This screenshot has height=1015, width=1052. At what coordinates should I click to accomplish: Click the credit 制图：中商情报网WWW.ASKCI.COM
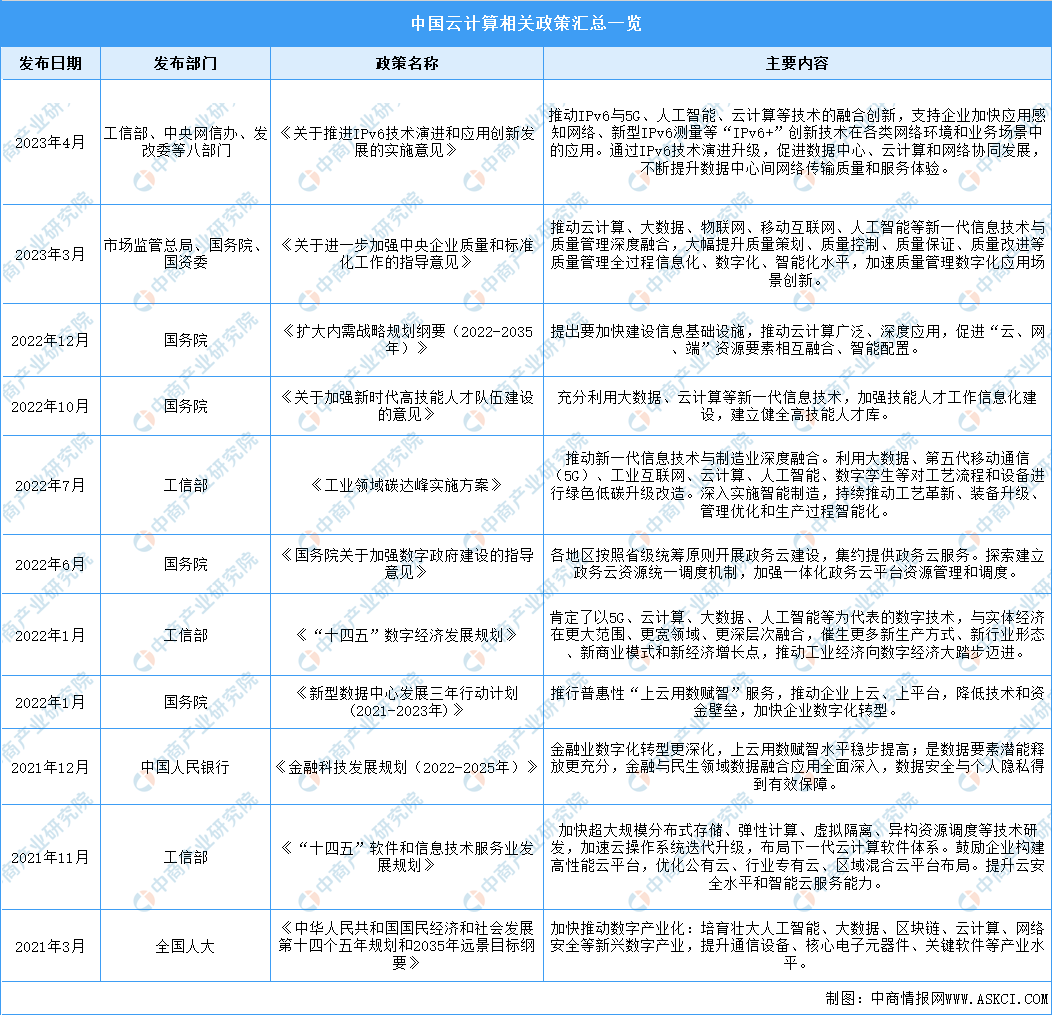coord(937,998)
